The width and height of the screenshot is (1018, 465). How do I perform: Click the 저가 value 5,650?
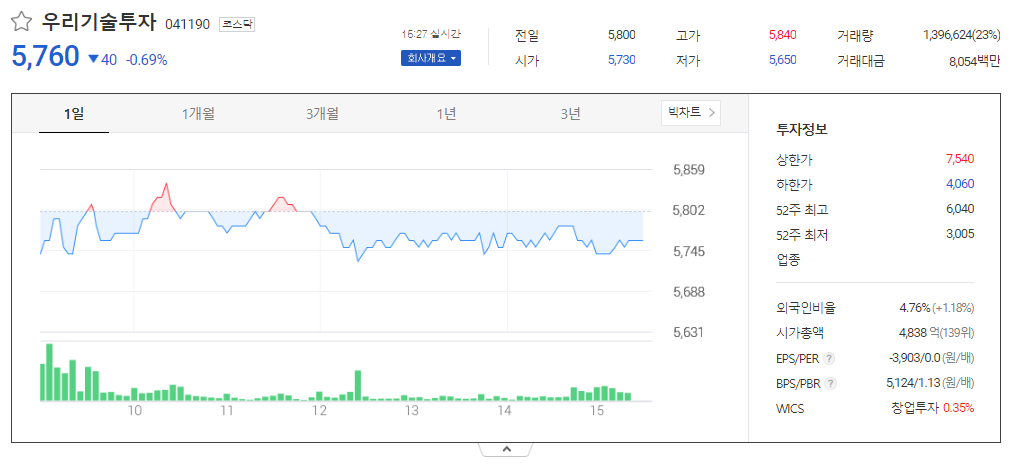[x=782, y=60]
